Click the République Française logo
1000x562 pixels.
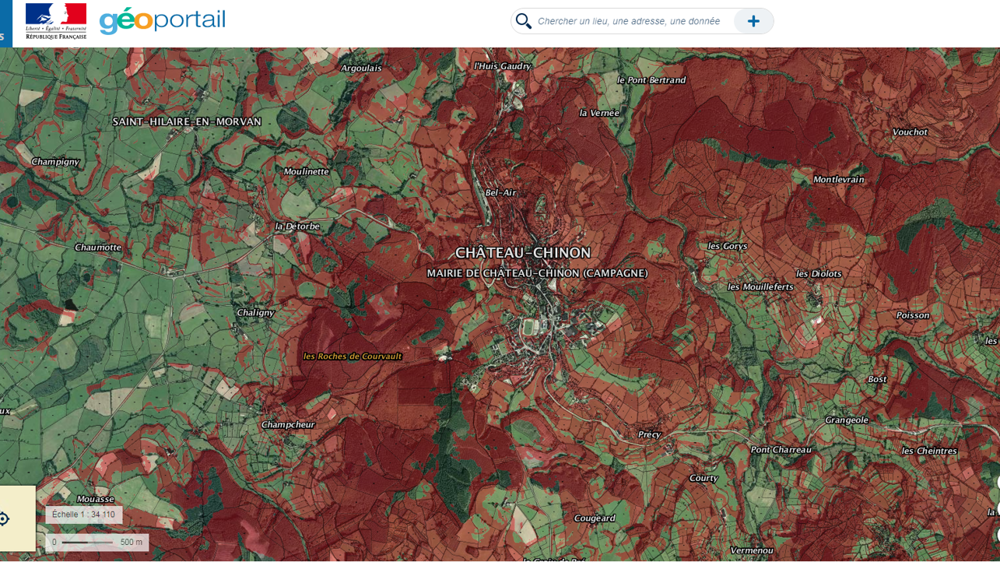pyautogui.click(x=56, y=21)
